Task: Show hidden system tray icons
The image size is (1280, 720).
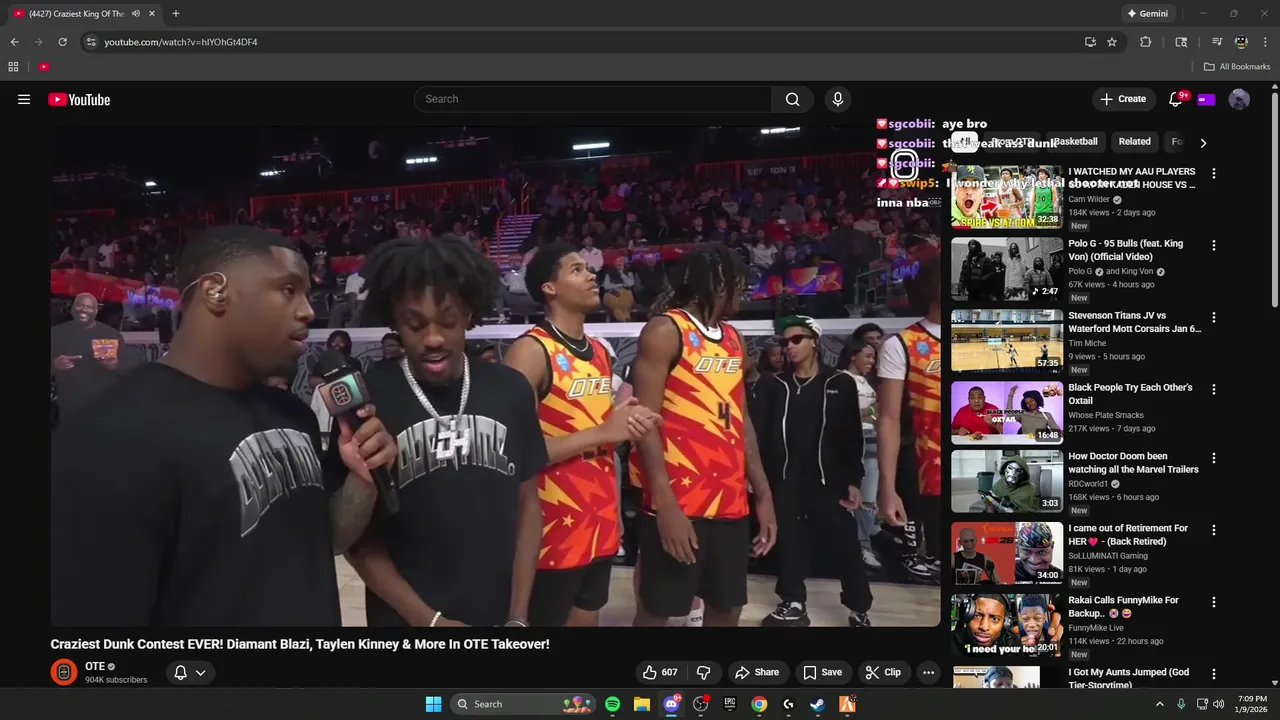Action: 1160,704
